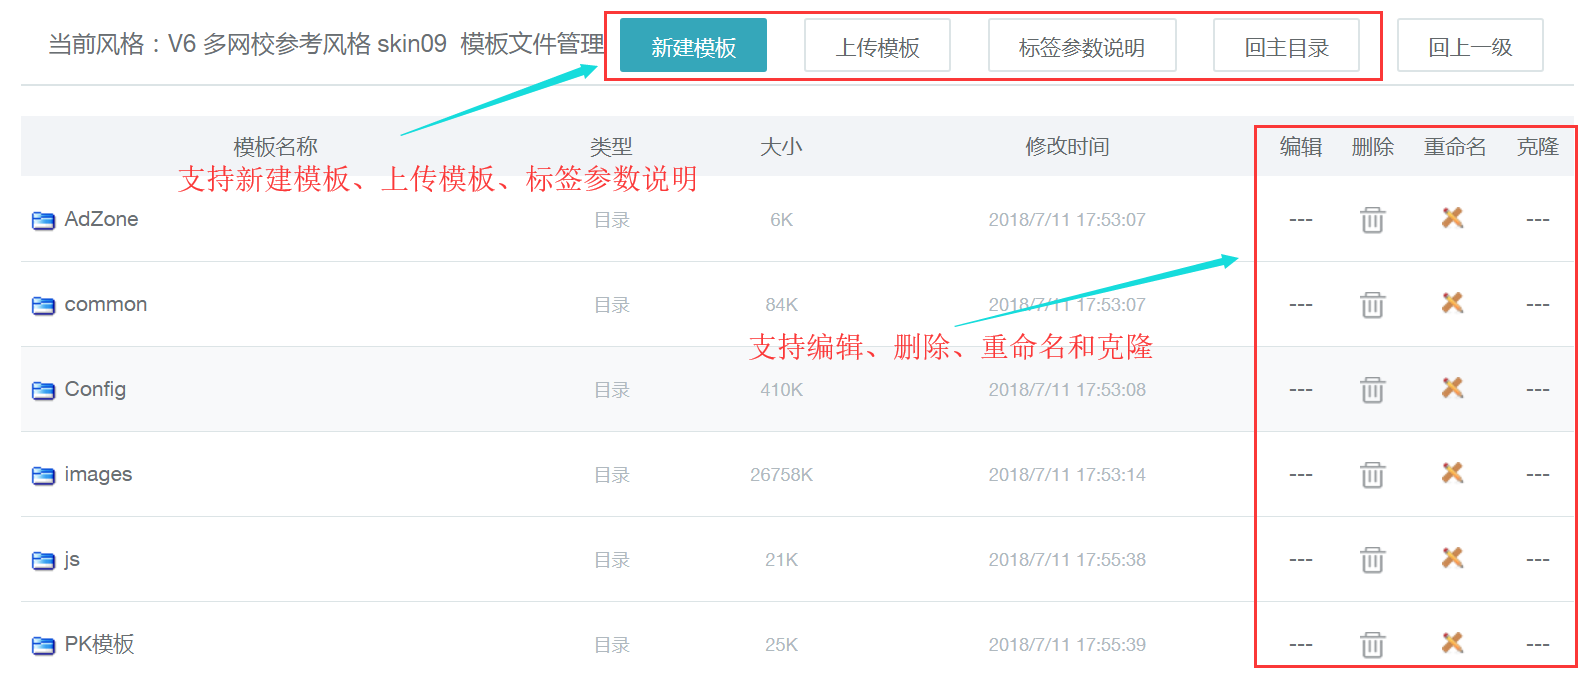Click 回上一级 to go up

1470,46
